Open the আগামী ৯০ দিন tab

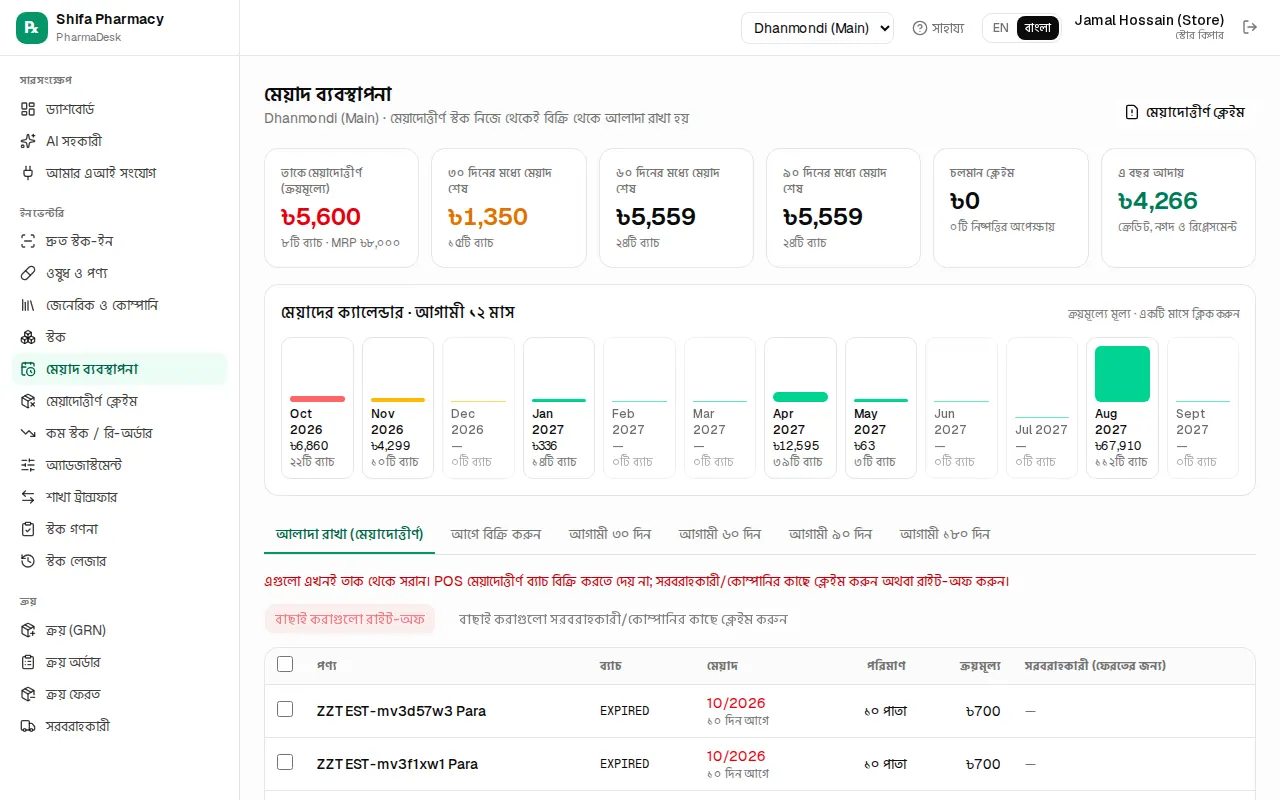pyautogui.click(x=830, y=534)
